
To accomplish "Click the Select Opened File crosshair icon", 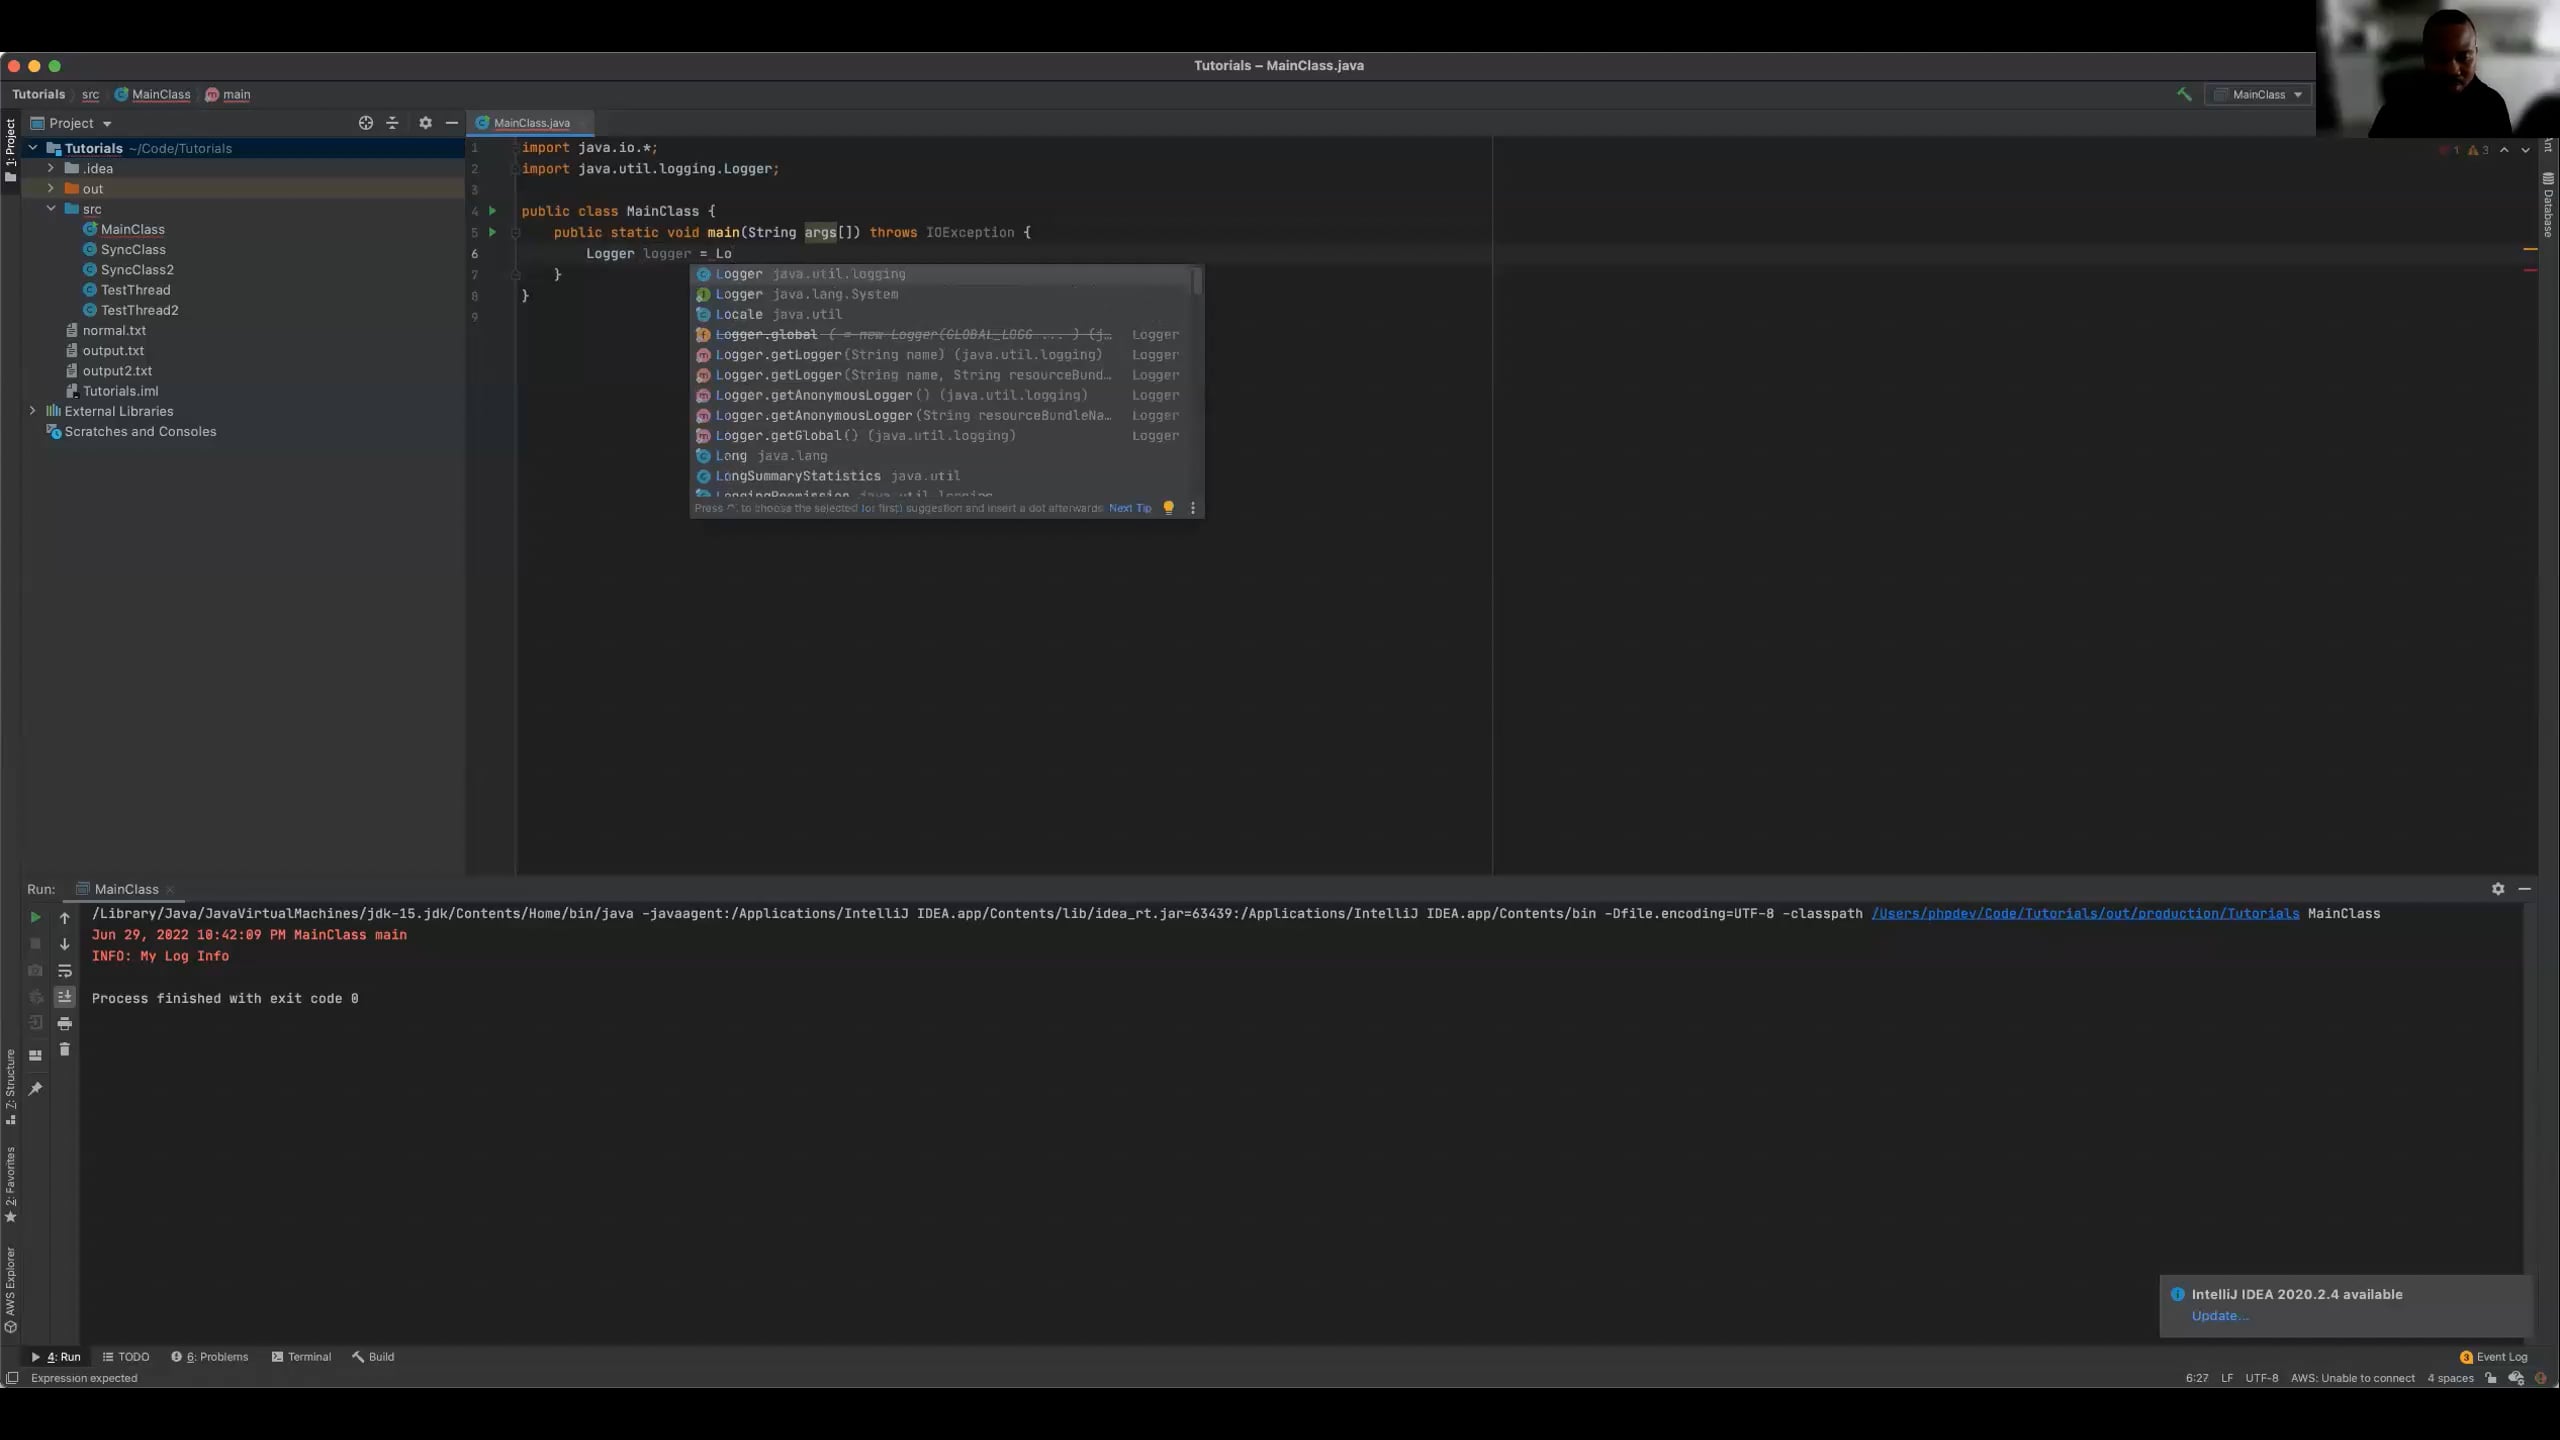I will [x=366, y=122].
